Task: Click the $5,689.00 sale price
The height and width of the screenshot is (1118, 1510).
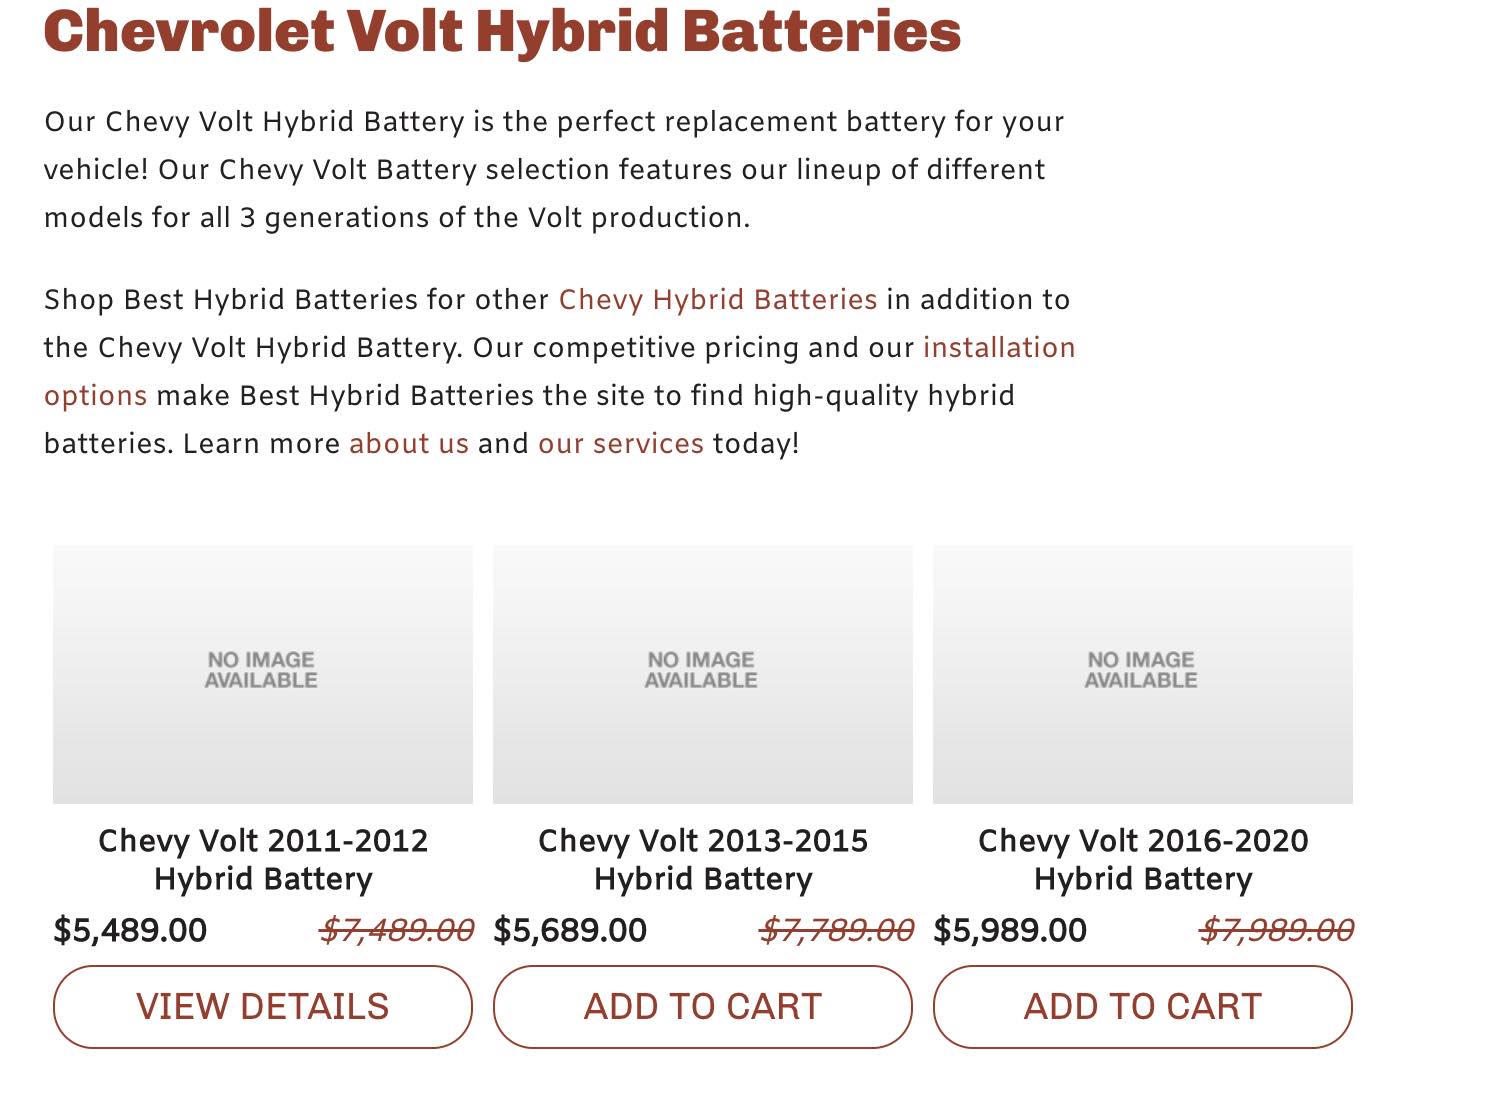Action: coord(570,931)
